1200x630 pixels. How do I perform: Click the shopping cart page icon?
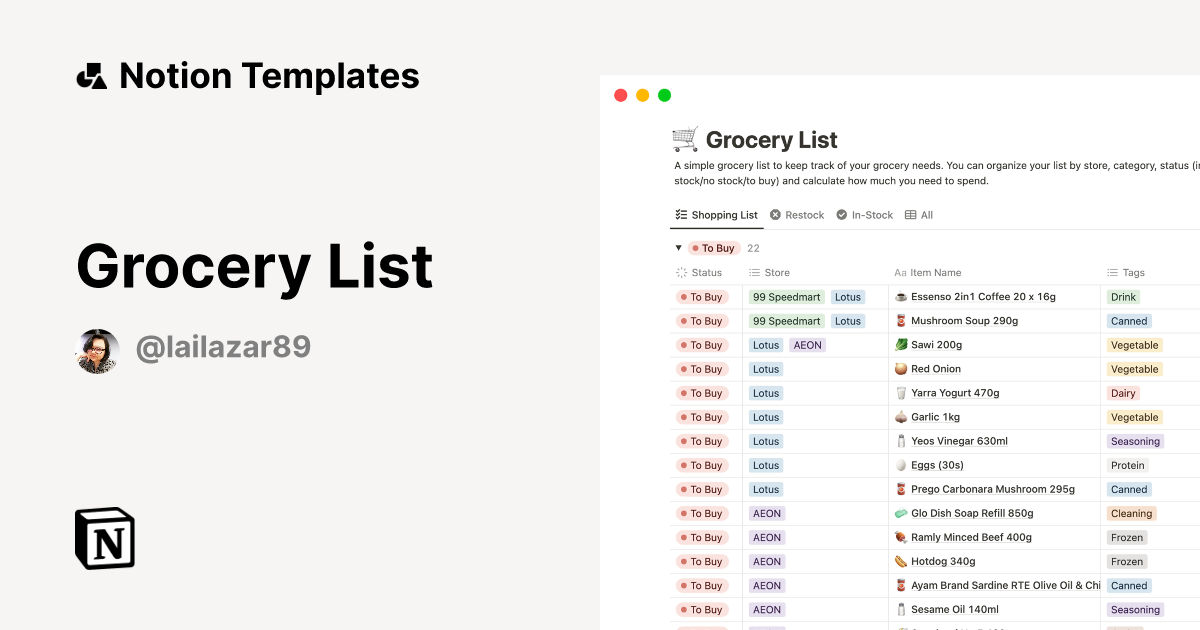click(x=685, y=139)
